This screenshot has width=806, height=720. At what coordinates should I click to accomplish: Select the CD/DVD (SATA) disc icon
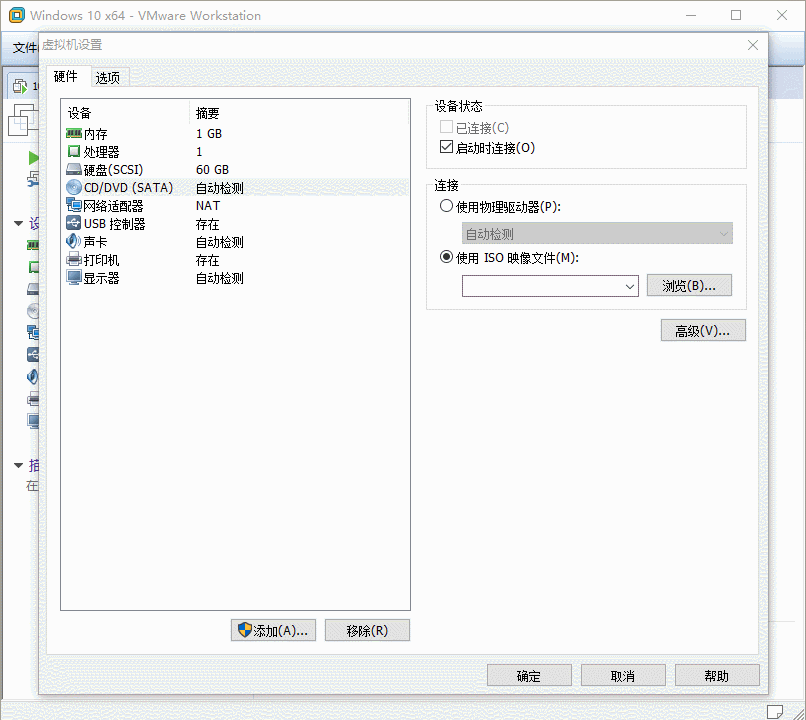coord(74,188)
